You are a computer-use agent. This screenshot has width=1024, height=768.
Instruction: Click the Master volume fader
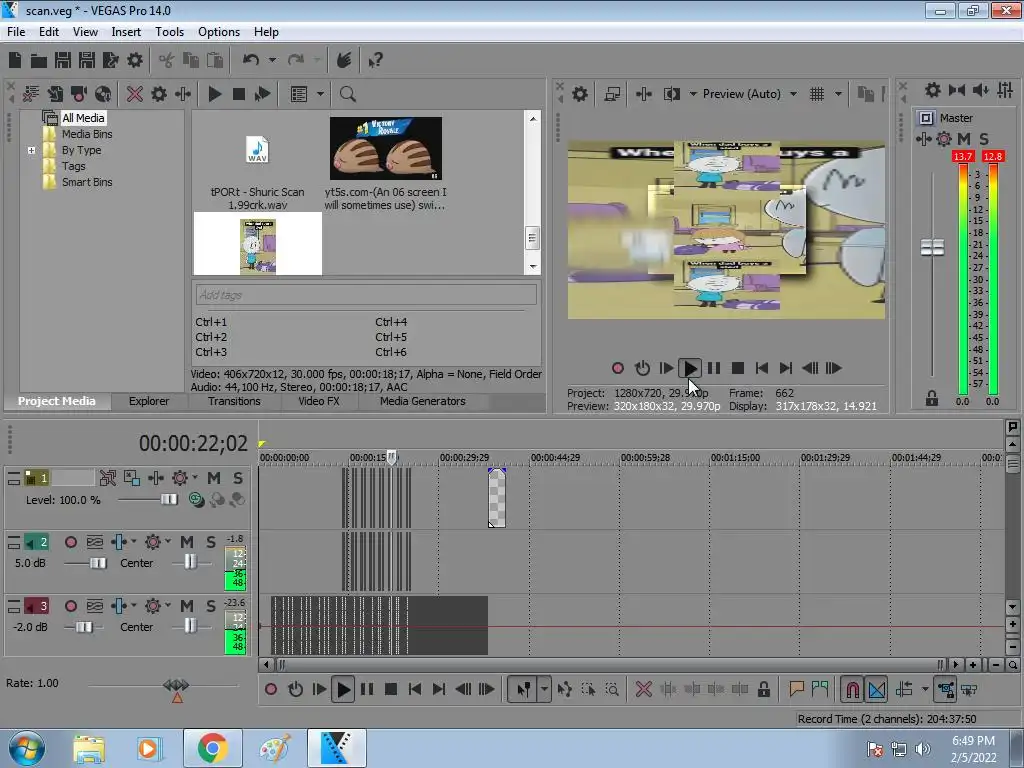pyautogui.click(x=932, y=248)
